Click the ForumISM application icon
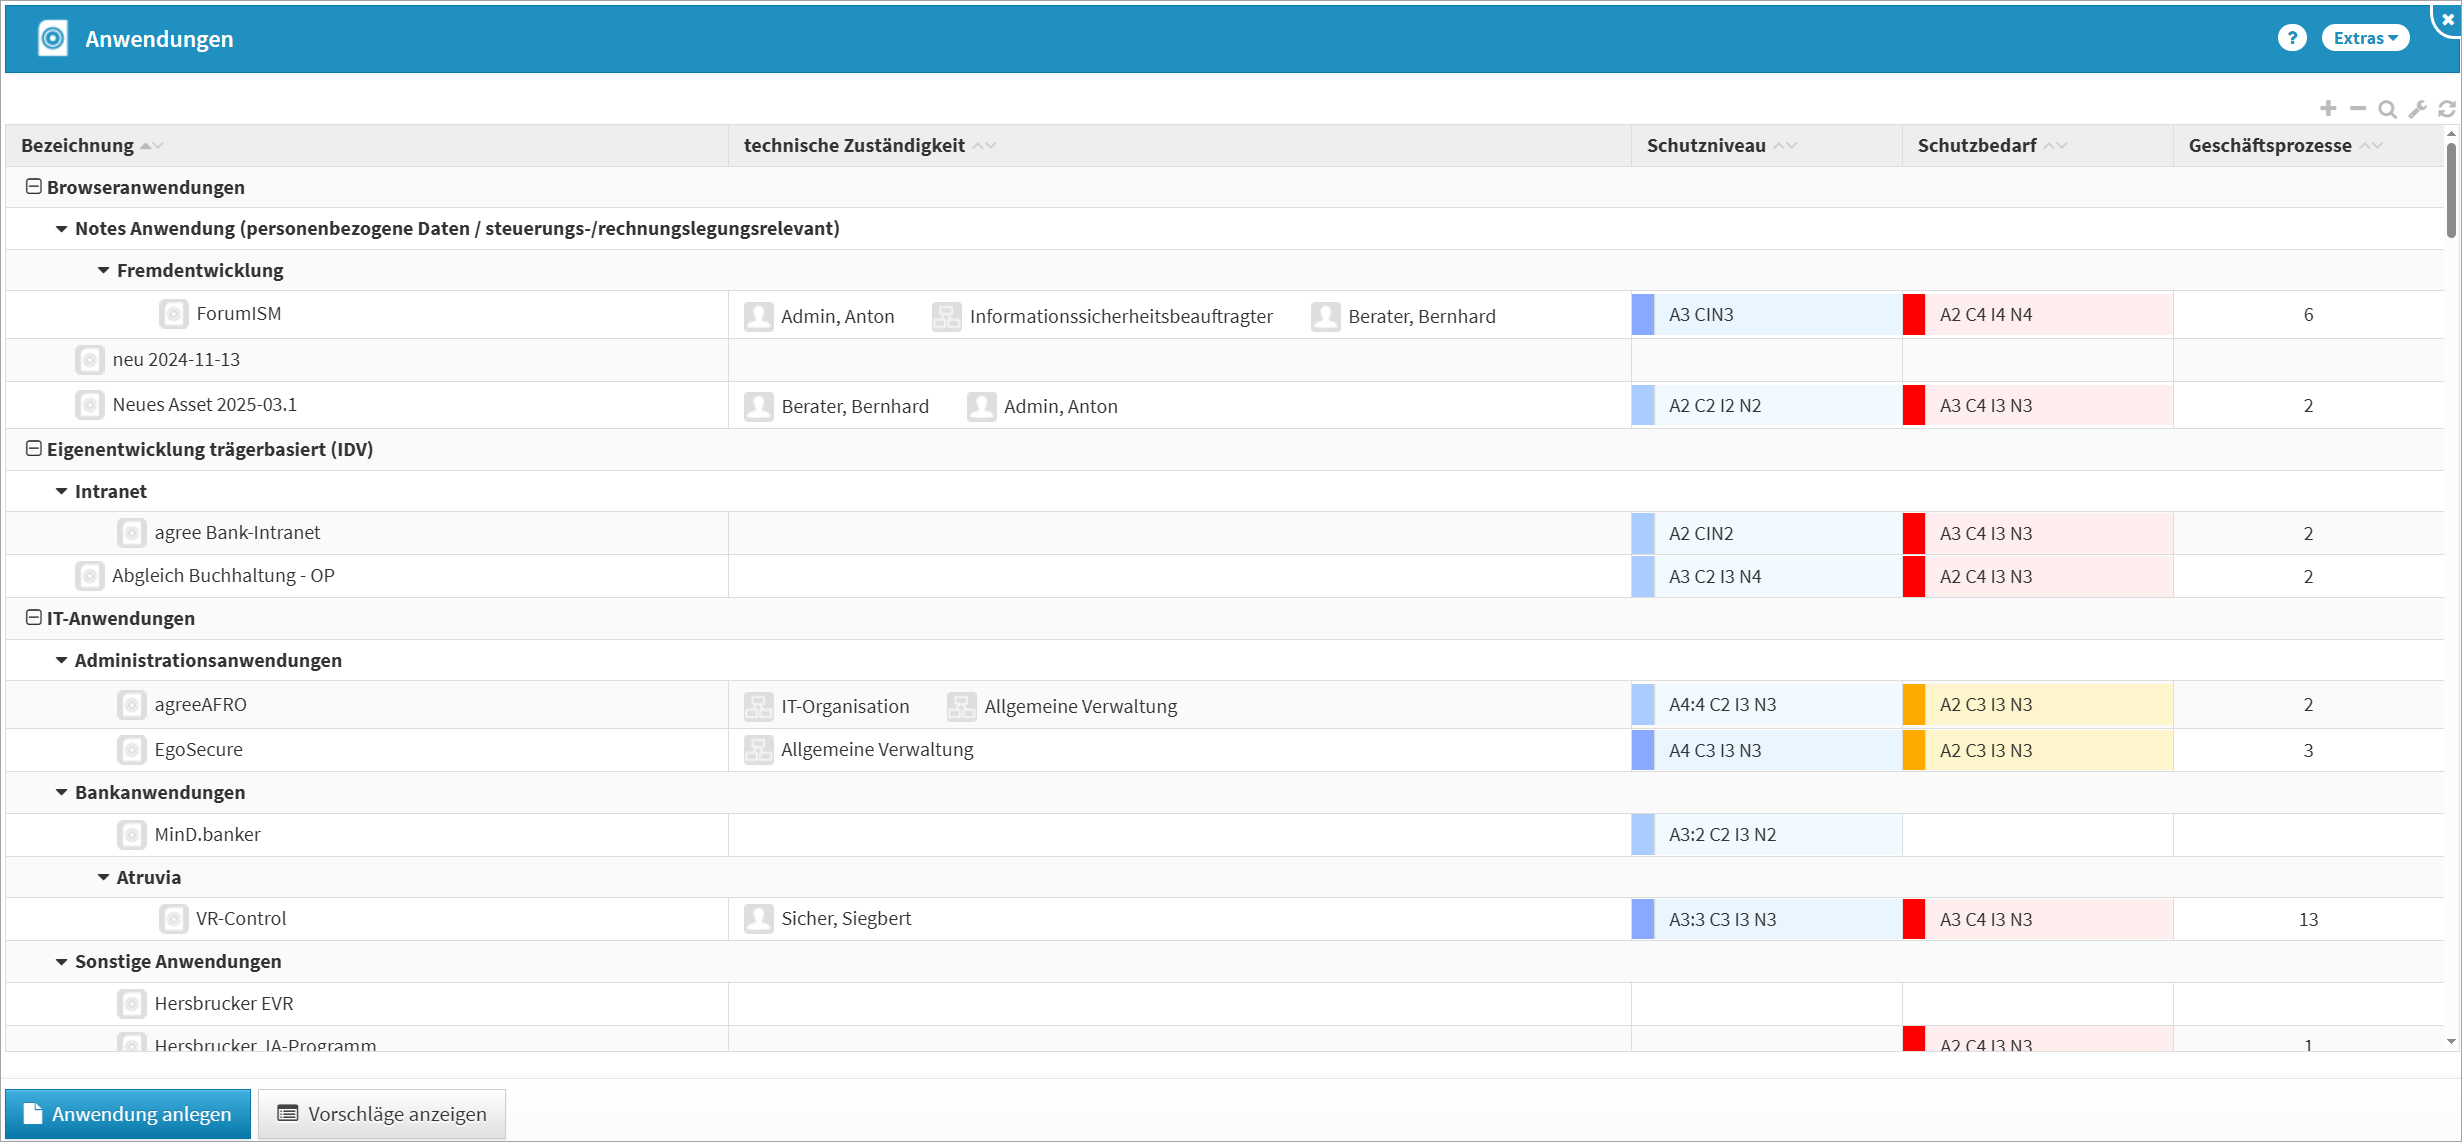 [174, 314]
